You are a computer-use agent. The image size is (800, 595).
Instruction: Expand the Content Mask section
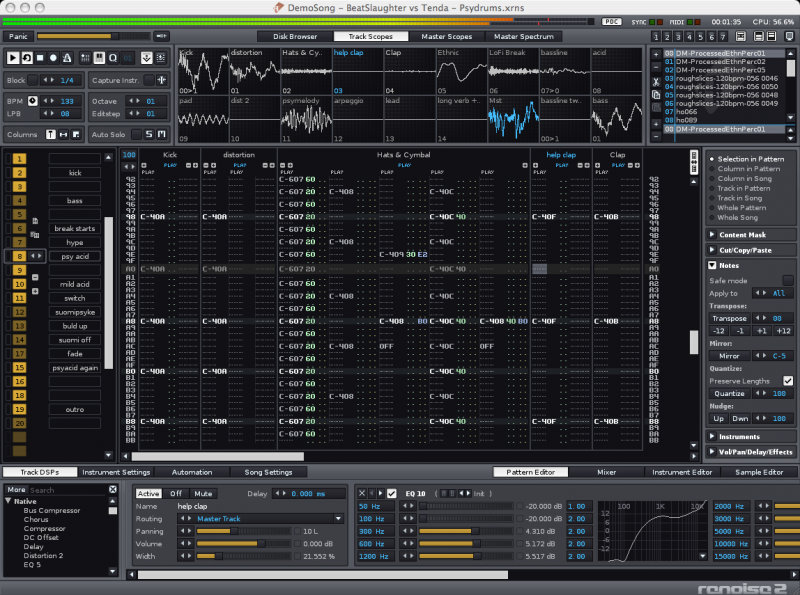click(712, 235)
